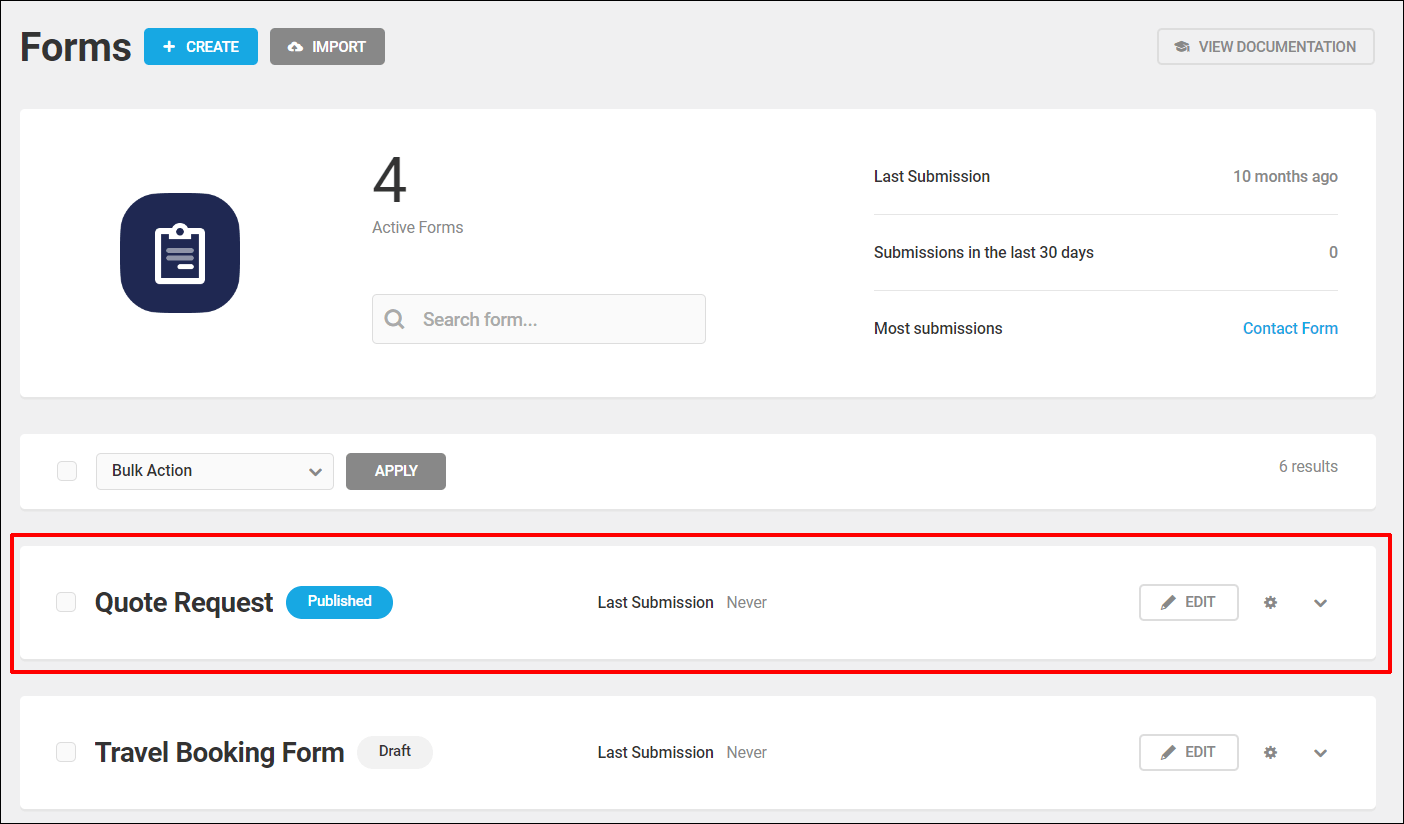Viewport: 1404px width, 824px height.
Task: Open View Documentation
Action: [1266, 47]
